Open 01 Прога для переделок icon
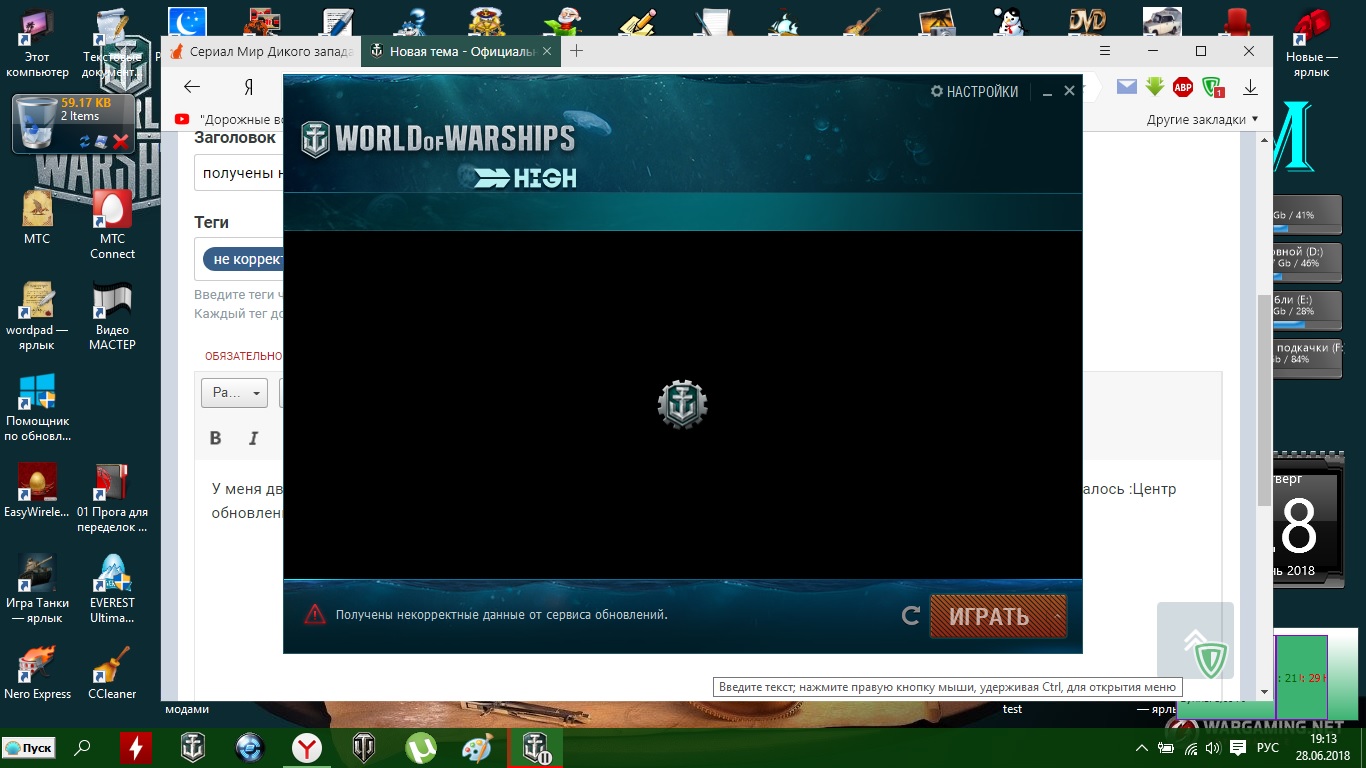This screenshot has height=768, width=1366. point(112,498)
